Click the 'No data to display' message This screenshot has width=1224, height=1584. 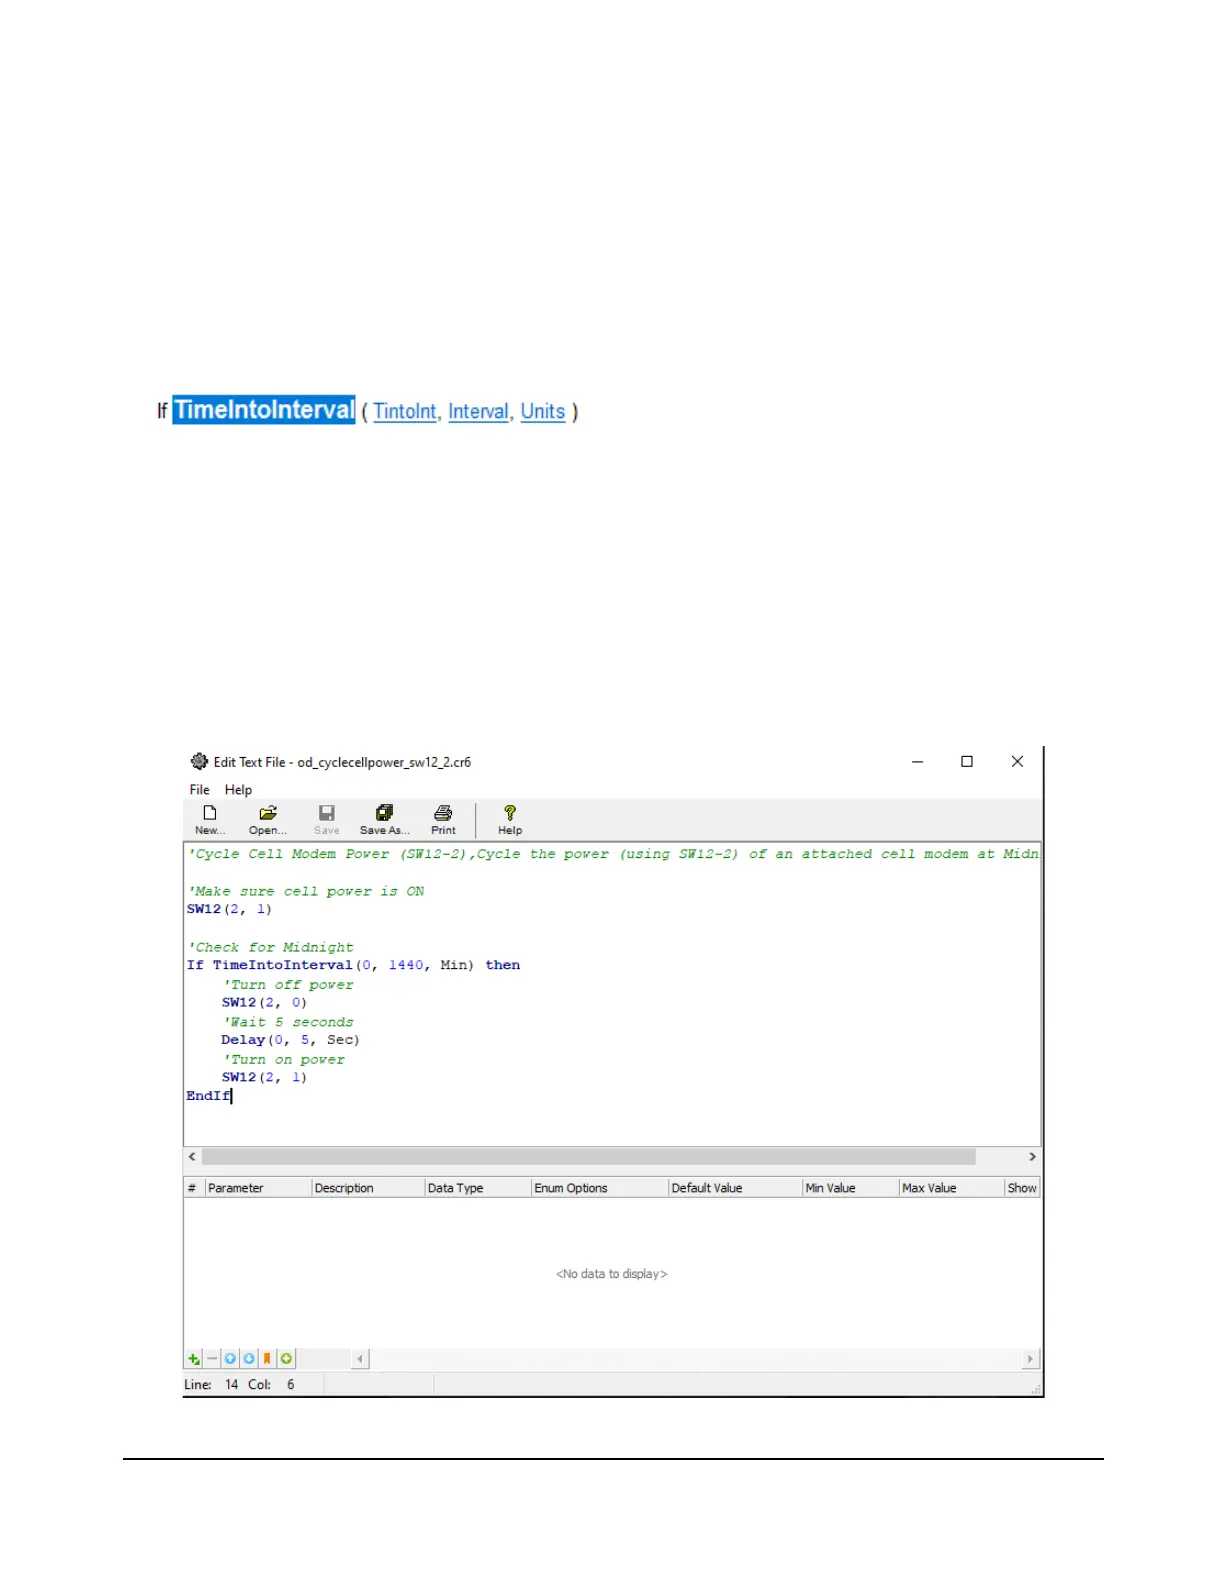pos(612,1274)
